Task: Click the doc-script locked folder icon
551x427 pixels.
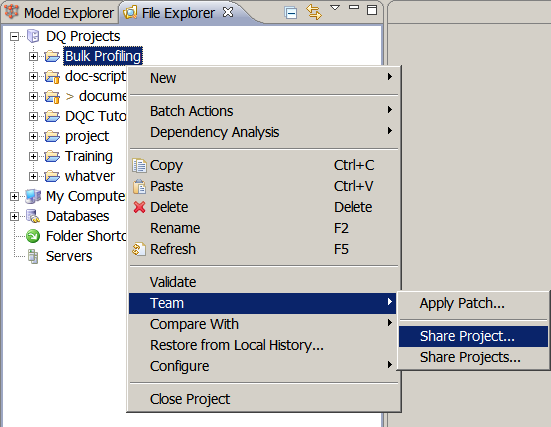Action: click(x=52, y=77)
